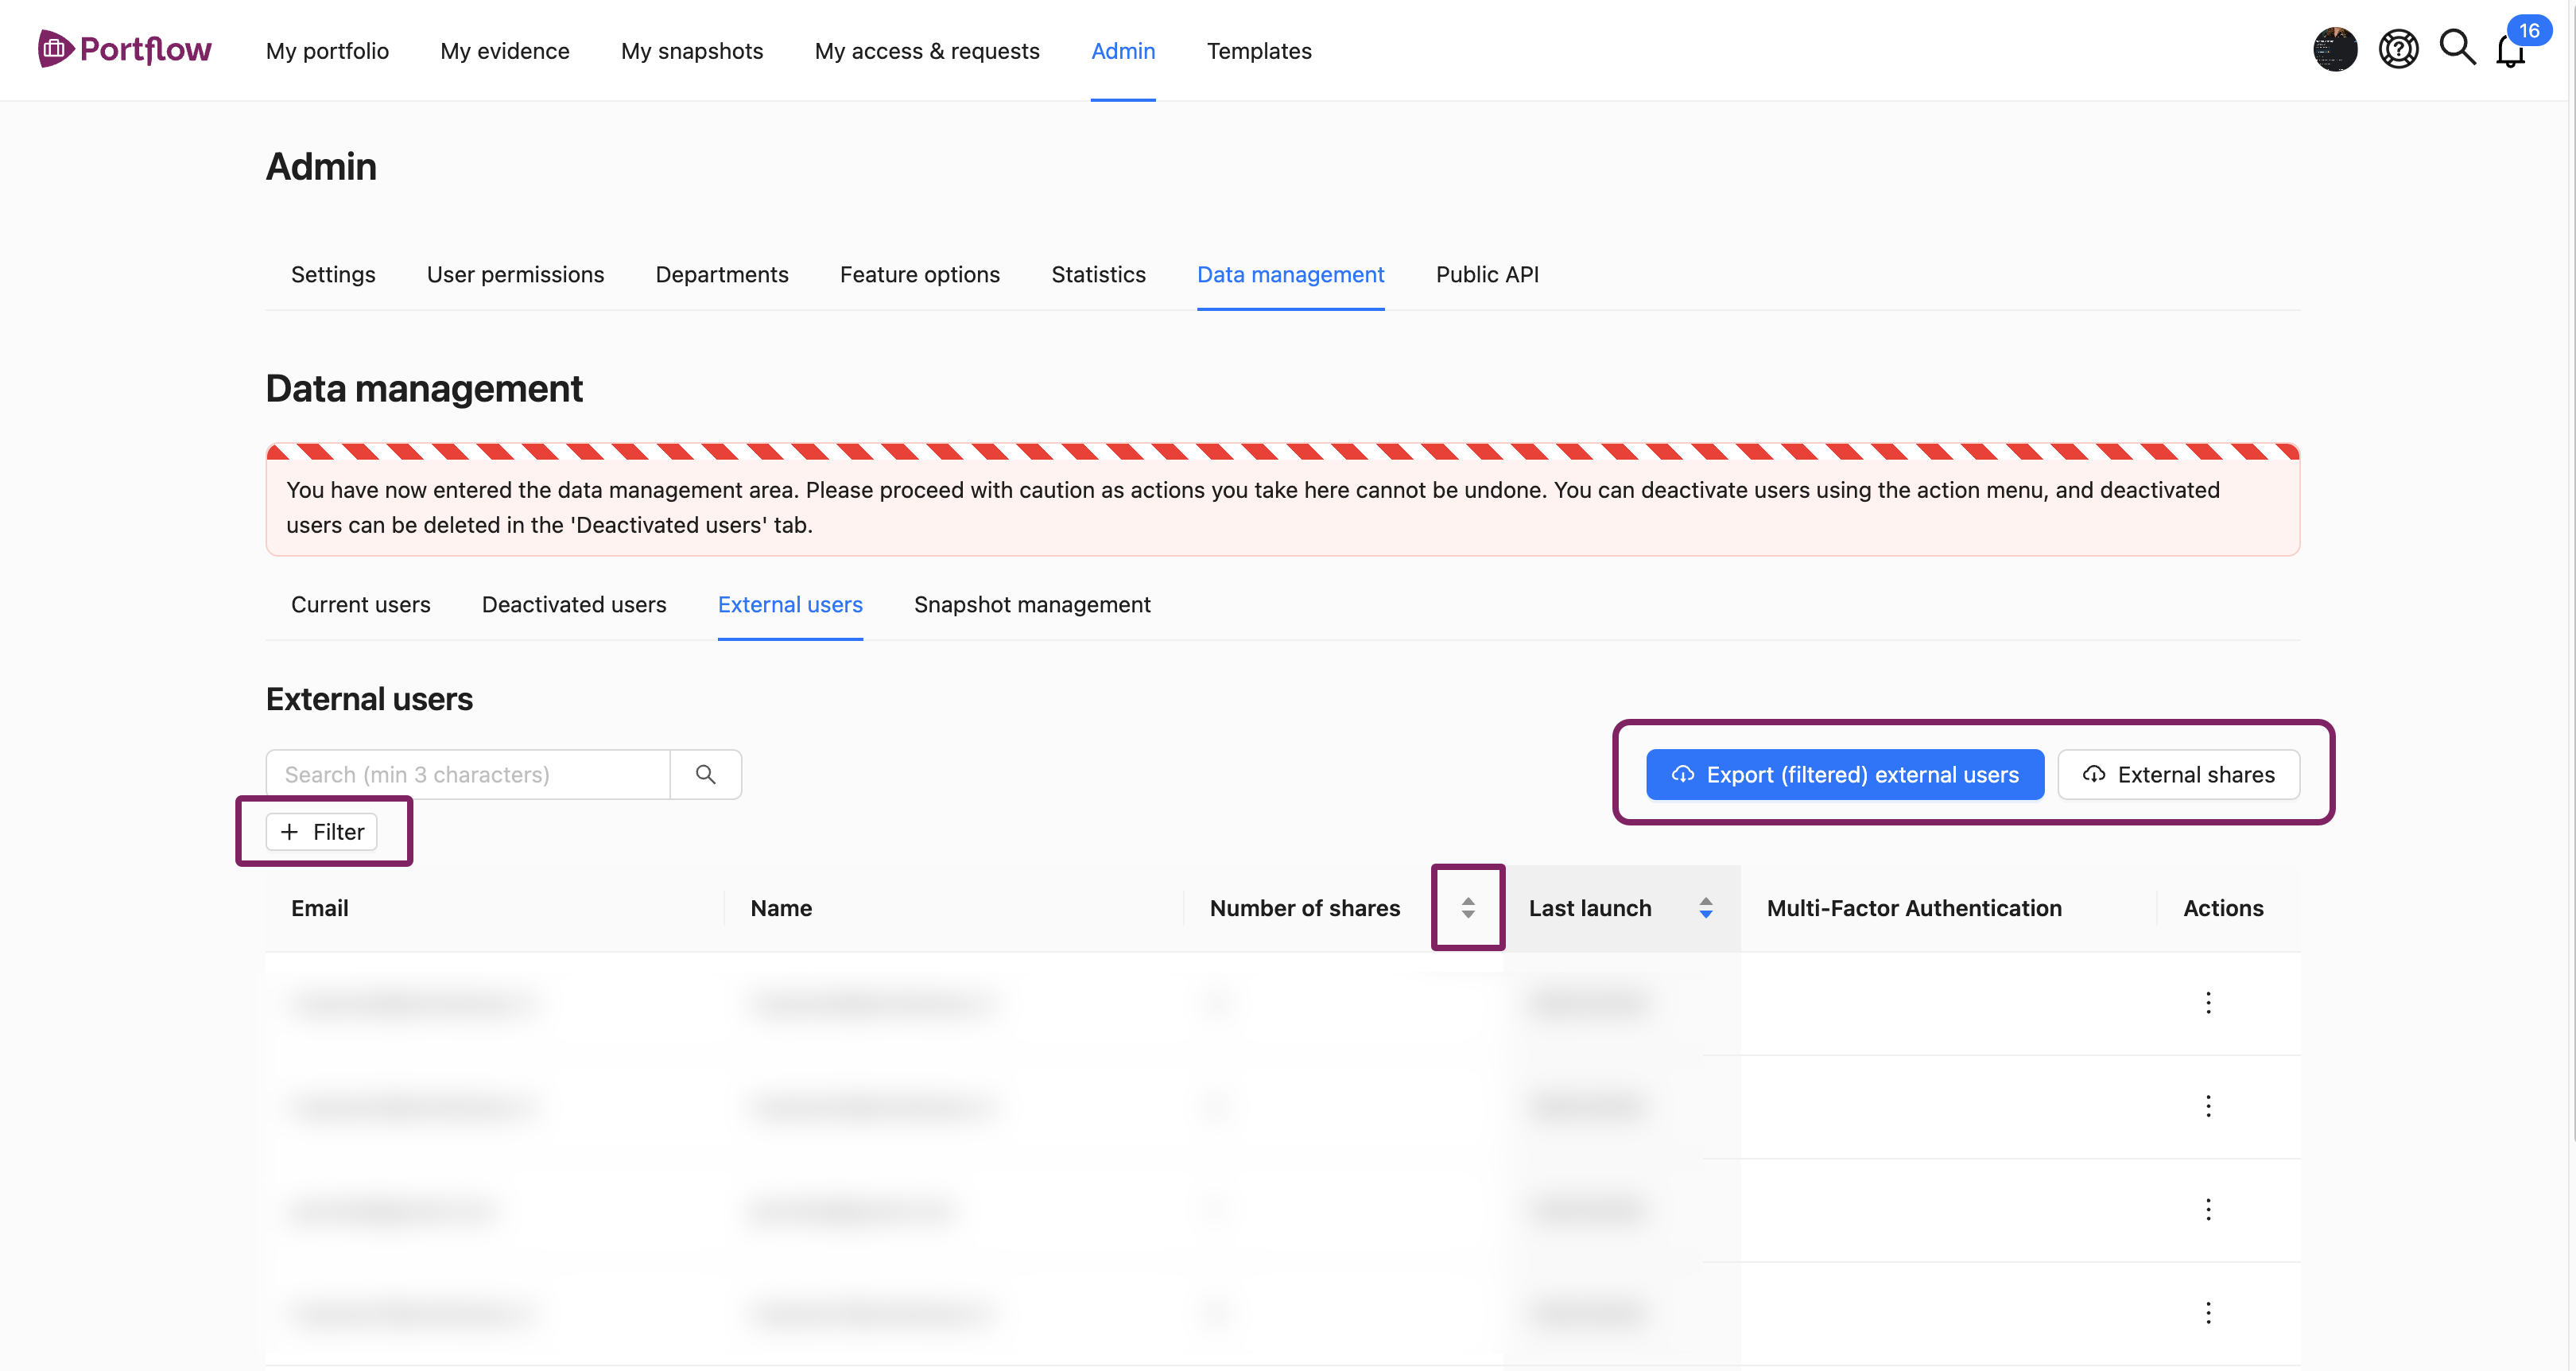Select the External users tab
This screenshot has height=1371, width=2576.
[790, 605]
